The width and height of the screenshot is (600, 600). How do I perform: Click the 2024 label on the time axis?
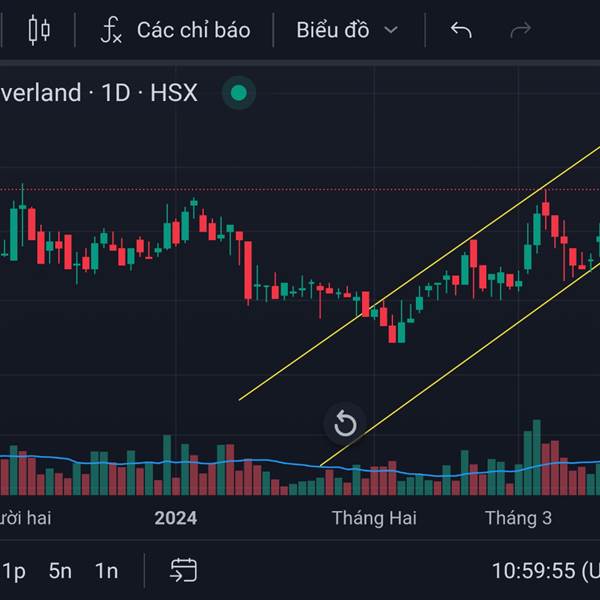(176, 518)
